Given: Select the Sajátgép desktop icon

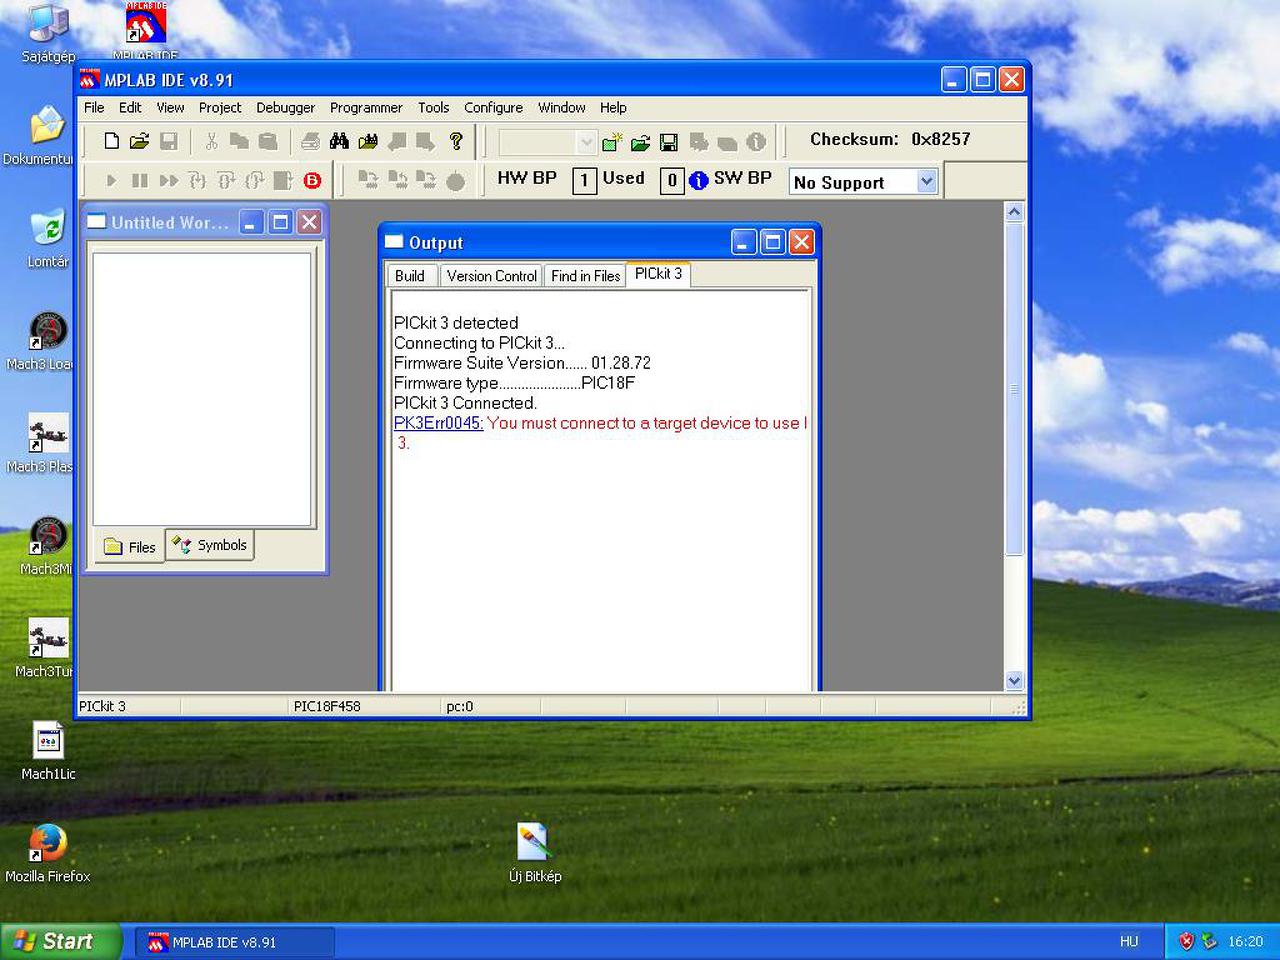Looking at the screenshot, I should pos(48,33).
